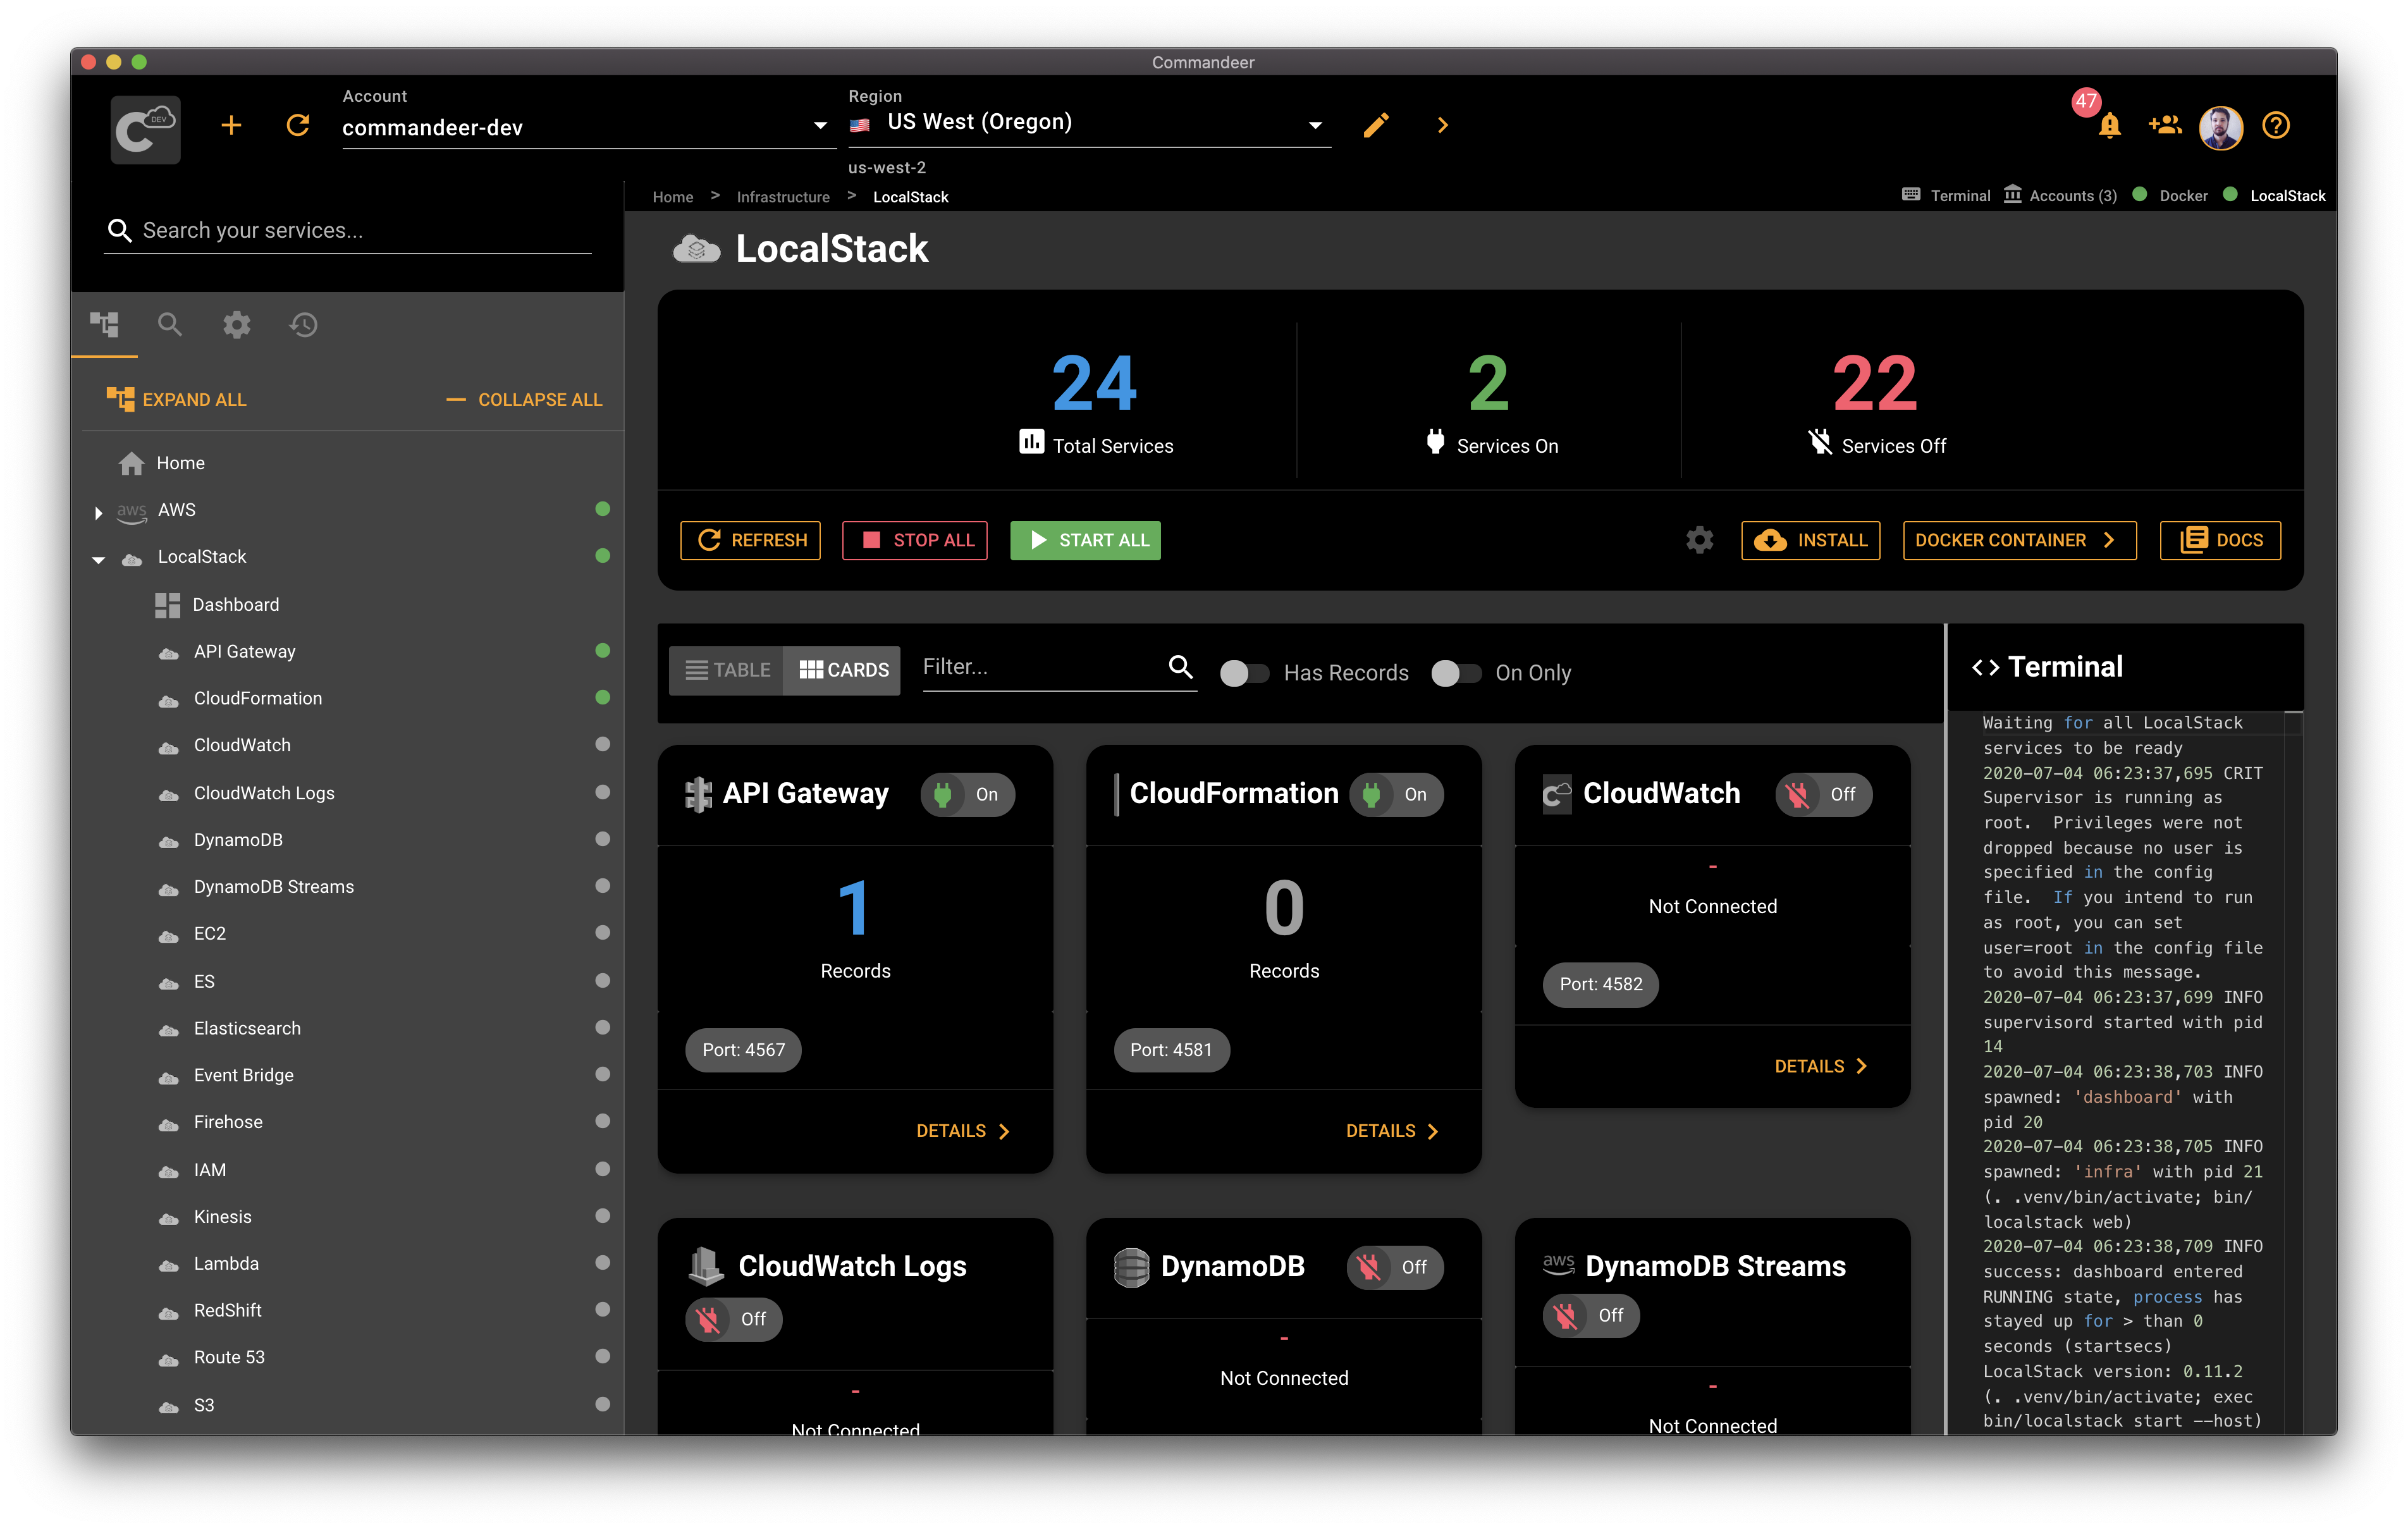Click Infrastructure breadcrumb
The width and height of the screenshot is (2408, 1529).
pos(783,197)
